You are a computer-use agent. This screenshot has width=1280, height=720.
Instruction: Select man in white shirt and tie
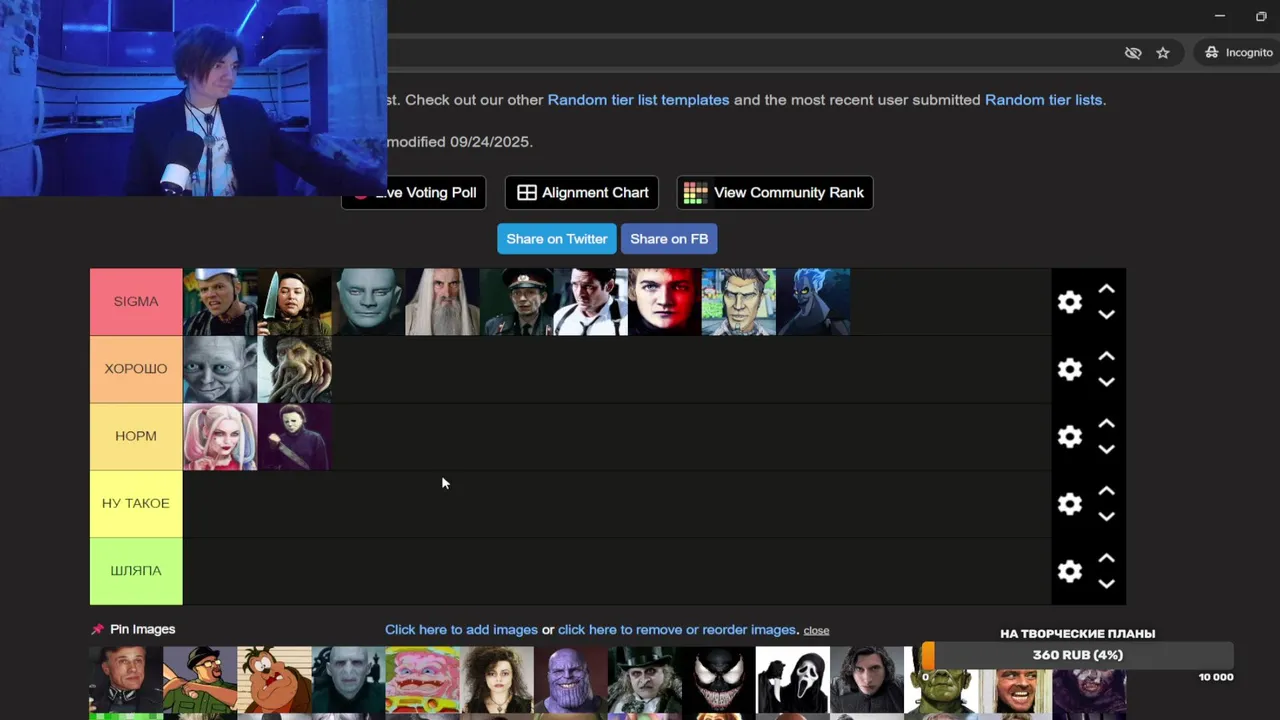(590, 302)
